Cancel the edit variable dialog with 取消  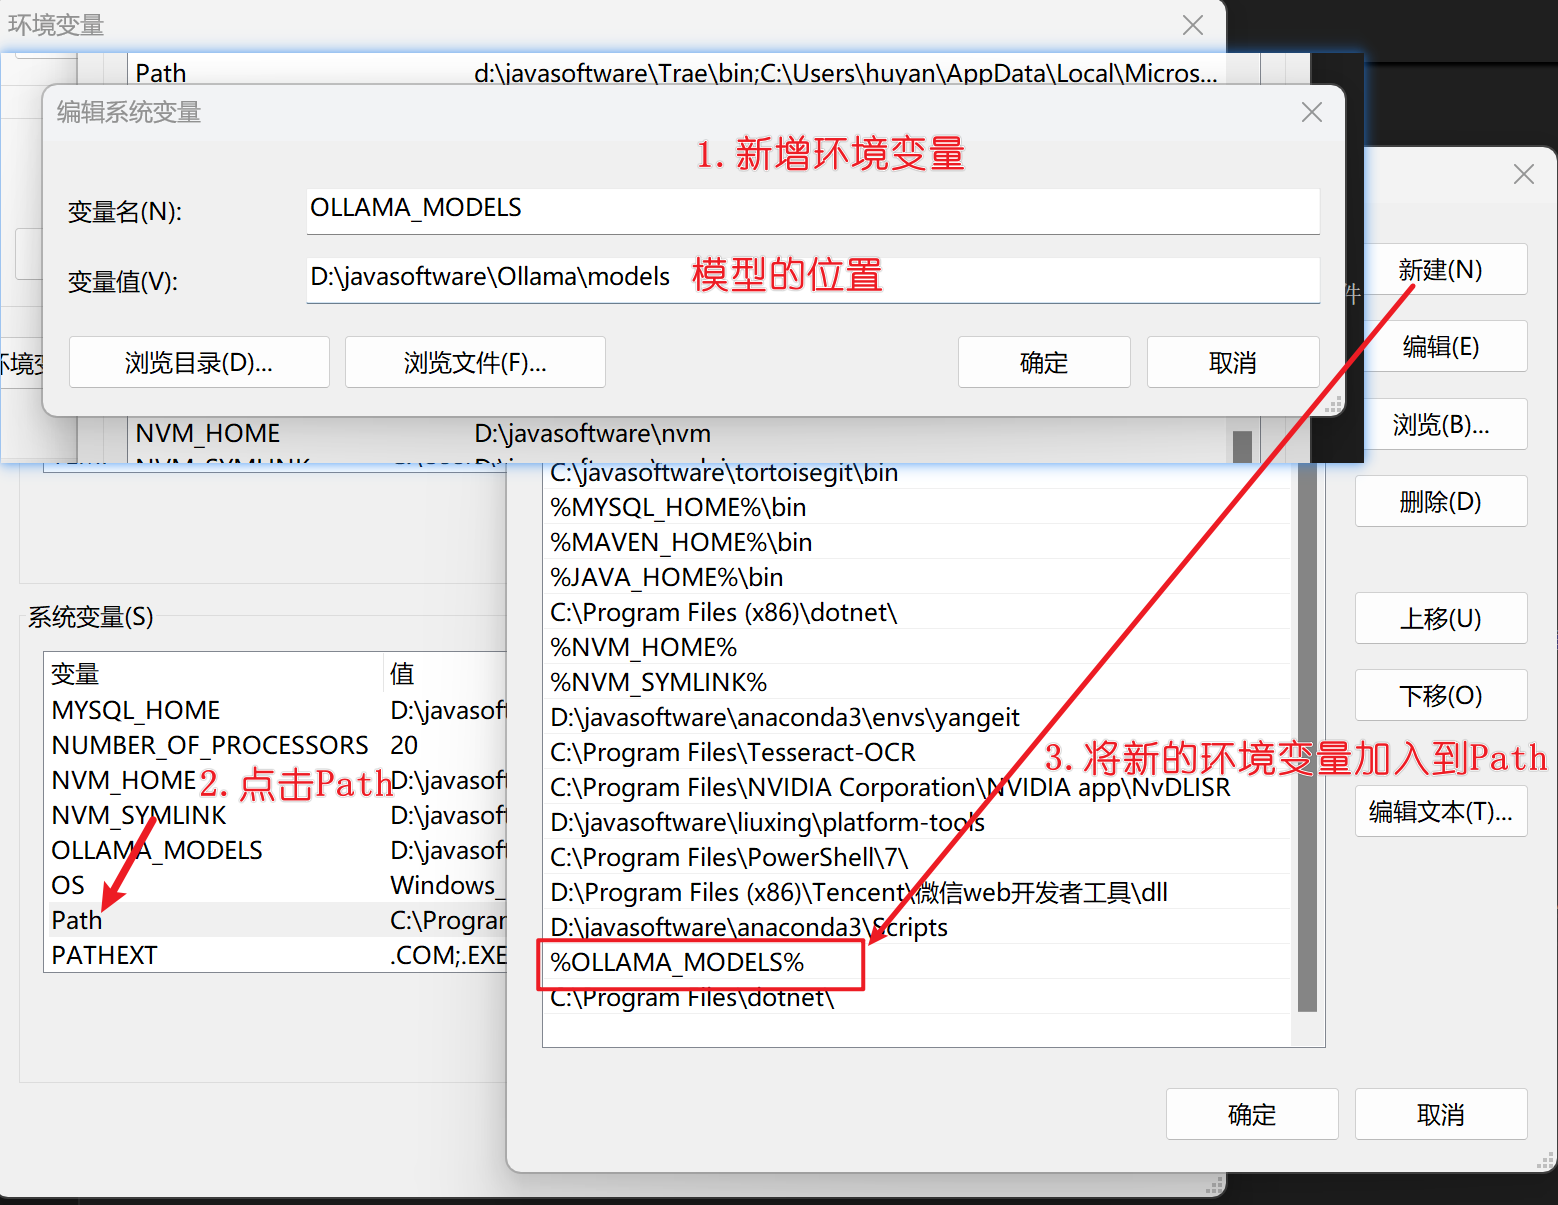[x=1233, y=362]
